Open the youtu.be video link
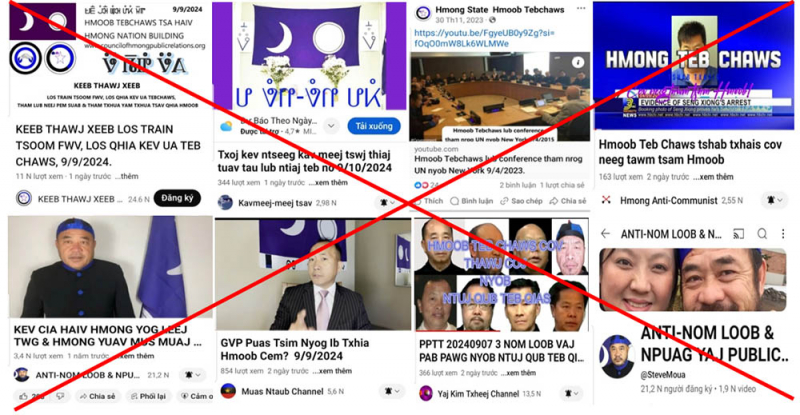 click(x=484, y=38)
